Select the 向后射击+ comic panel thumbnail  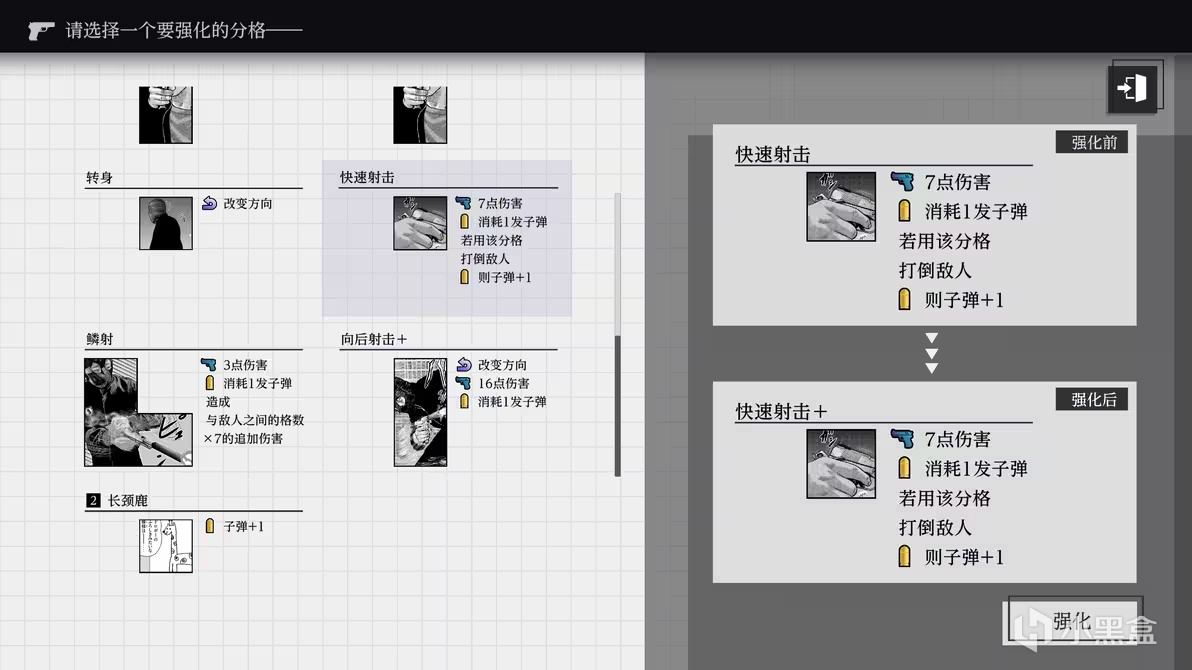420,412
